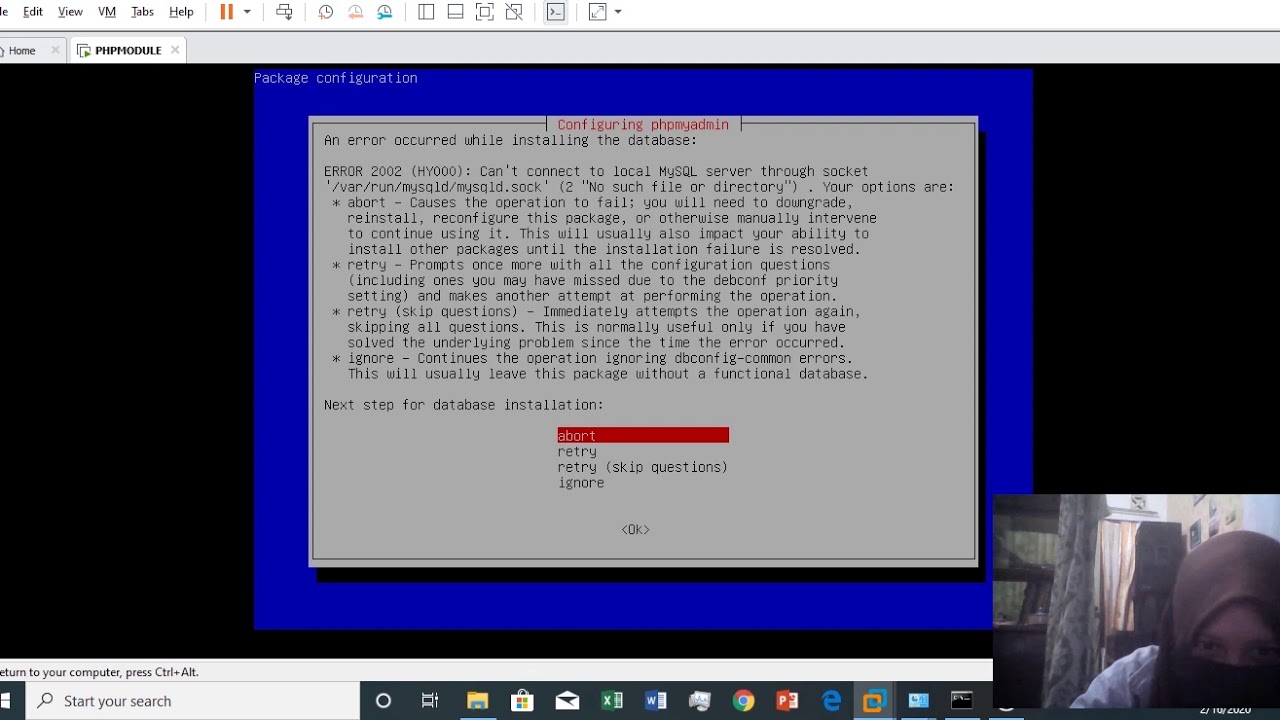Choose retry (skip questions) option
Viewport: 1280px width, 720px height.
pos(643,467)
